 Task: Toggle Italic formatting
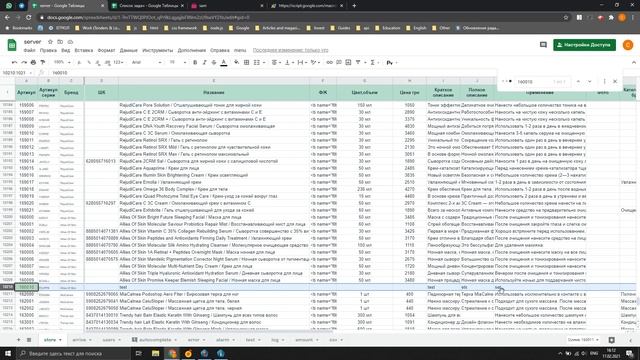[x=204, y=62]
